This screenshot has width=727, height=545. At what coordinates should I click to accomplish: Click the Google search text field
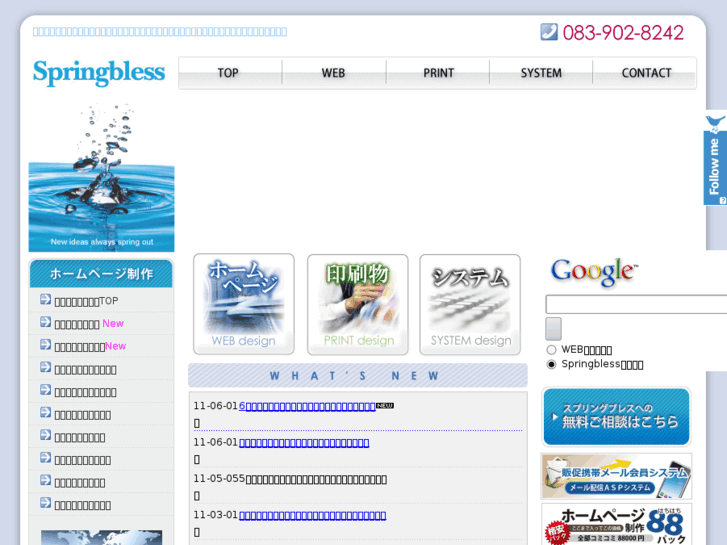coord(636,304)
